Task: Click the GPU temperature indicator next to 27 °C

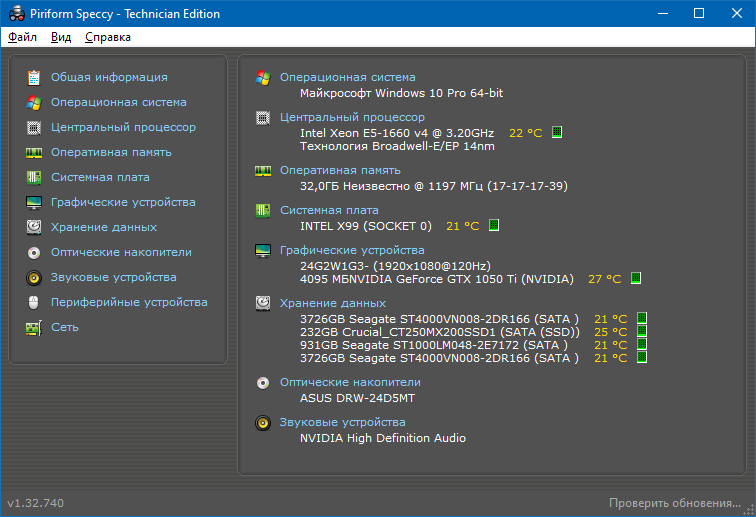Action: [636, 278]
